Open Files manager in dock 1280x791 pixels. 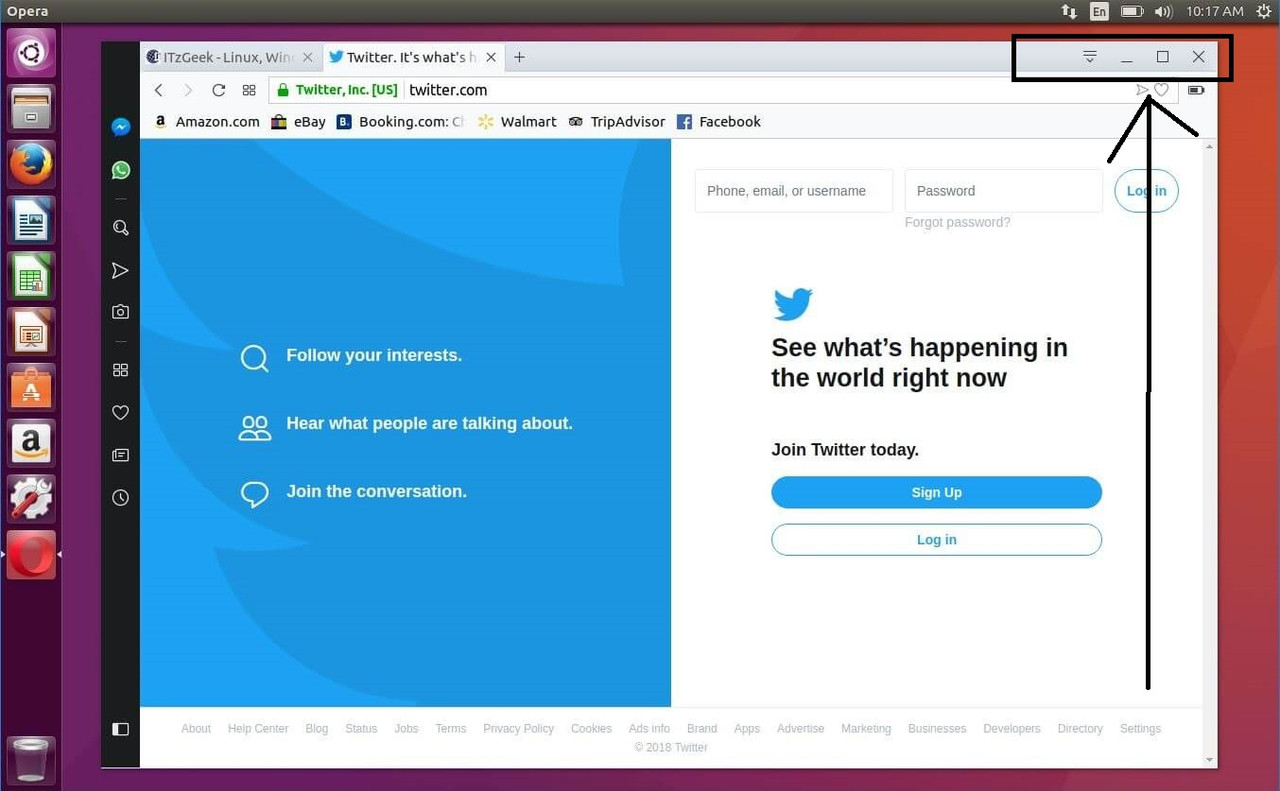31,108
